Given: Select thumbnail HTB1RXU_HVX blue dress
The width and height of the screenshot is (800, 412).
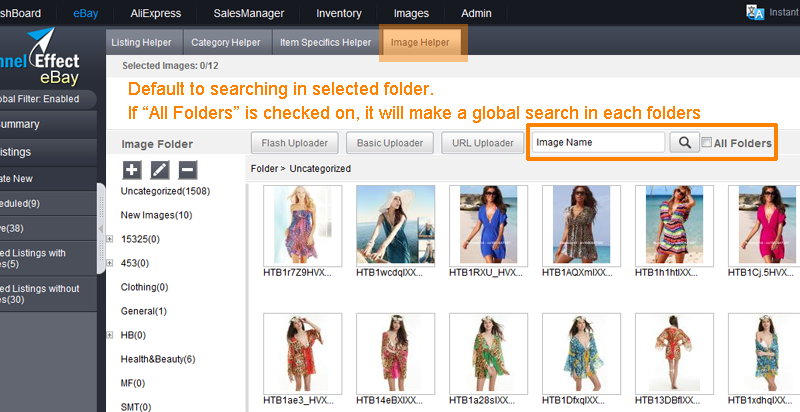Looking at the screenshot, I should pyautogui.click(x=488, y=225).
